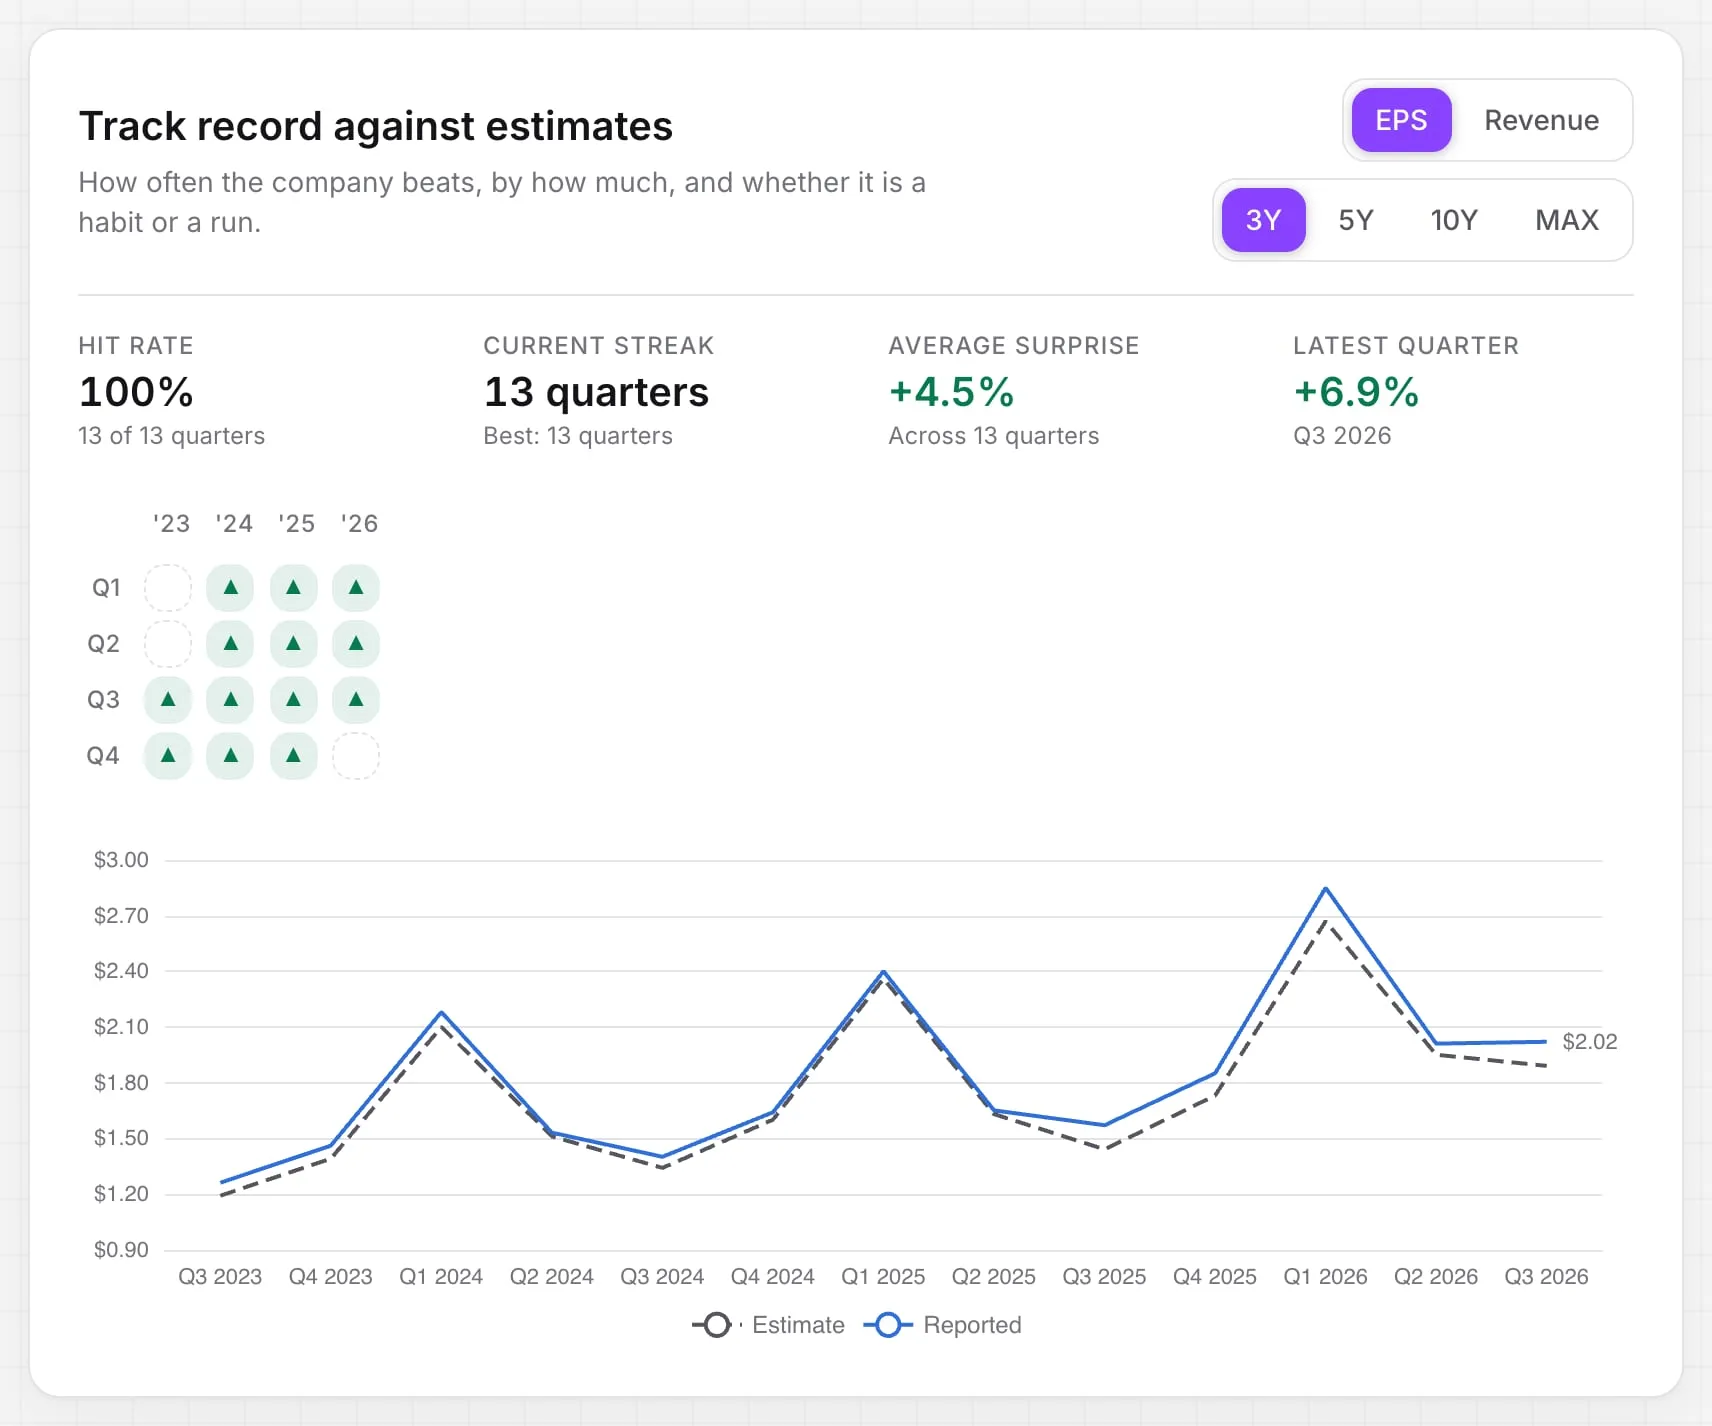
Task: Click the $2.02 end-of-line value label
Action: [x=1589, y=1041]
